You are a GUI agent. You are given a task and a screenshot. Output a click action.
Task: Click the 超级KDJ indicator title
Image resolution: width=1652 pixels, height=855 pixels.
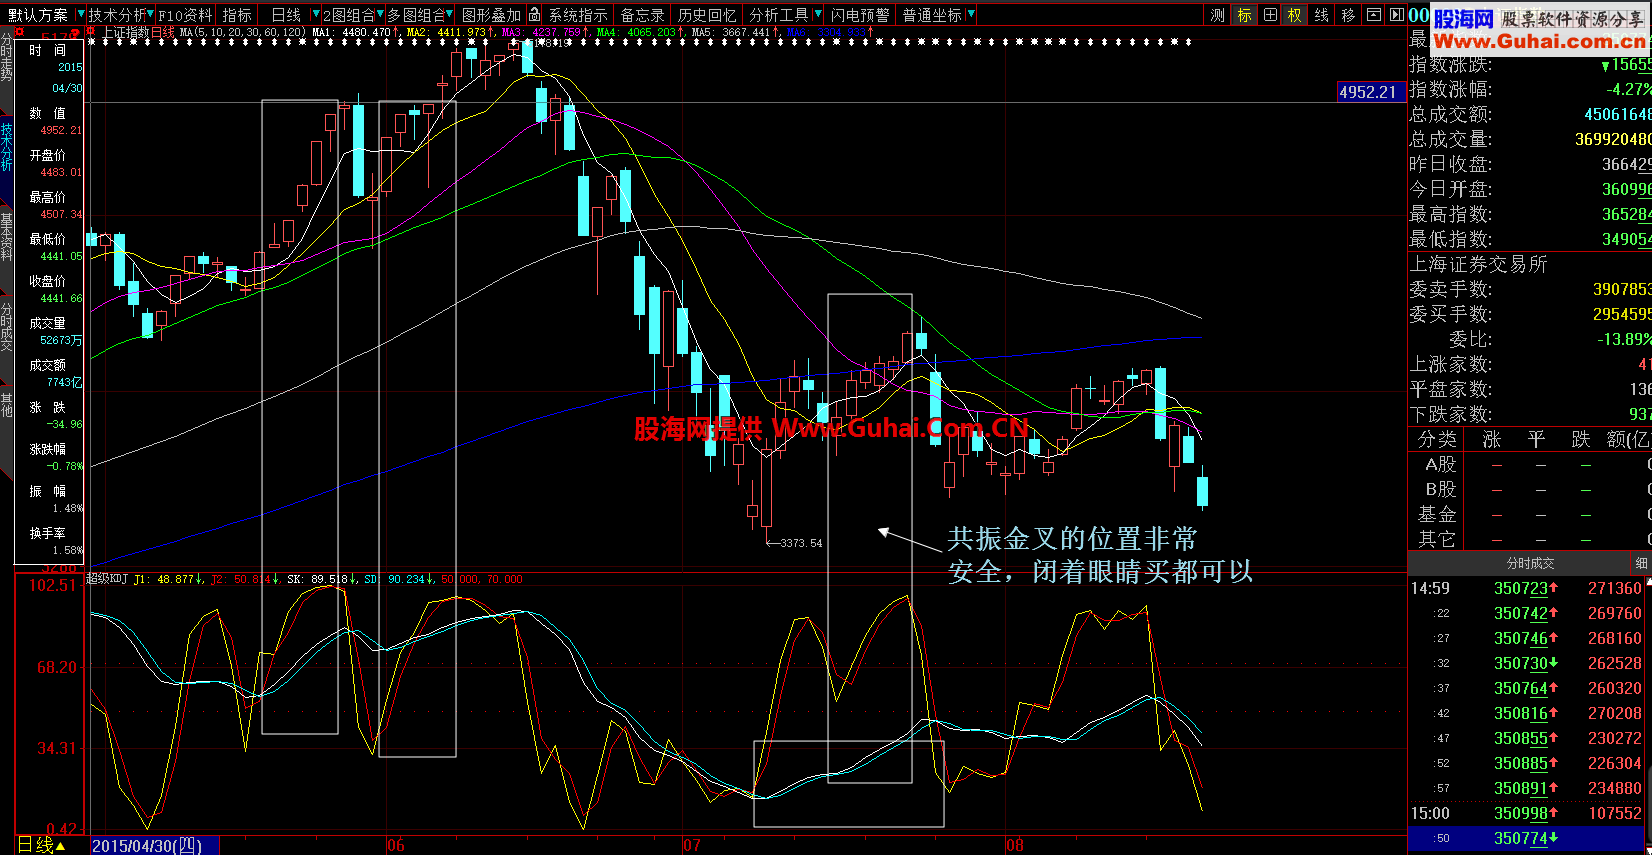[x=107, y=579]
